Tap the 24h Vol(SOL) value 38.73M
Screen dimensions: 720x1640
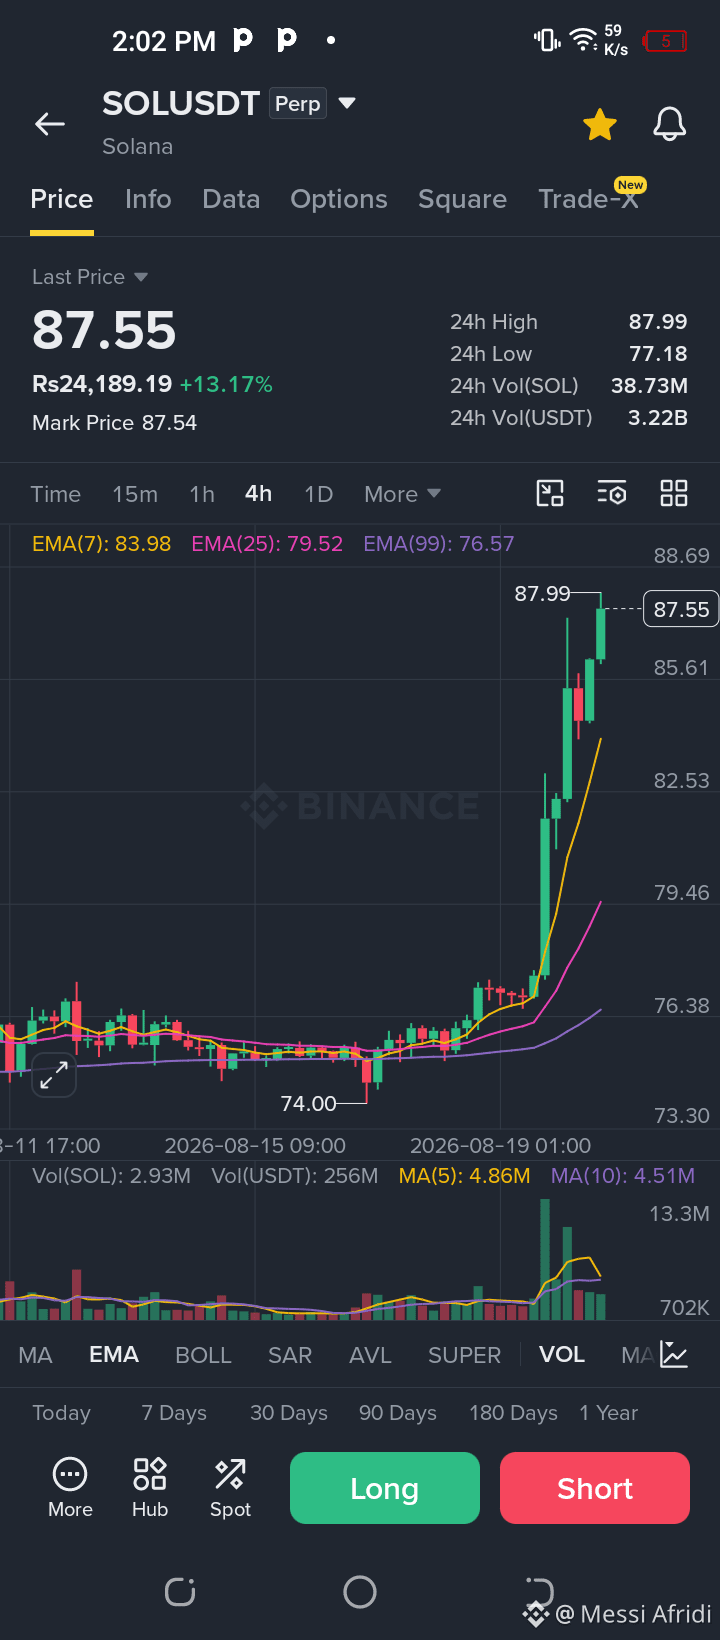coord(650,386)
